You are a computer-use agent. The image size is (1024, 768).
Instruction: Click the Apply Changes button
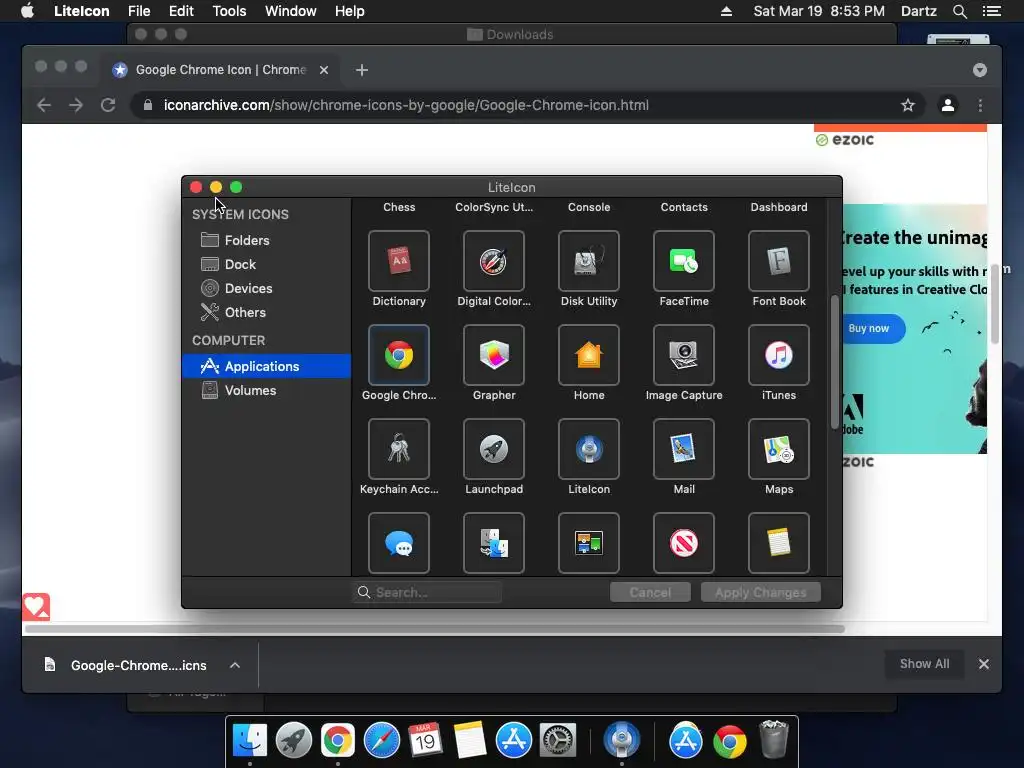(x=760, y=592)
